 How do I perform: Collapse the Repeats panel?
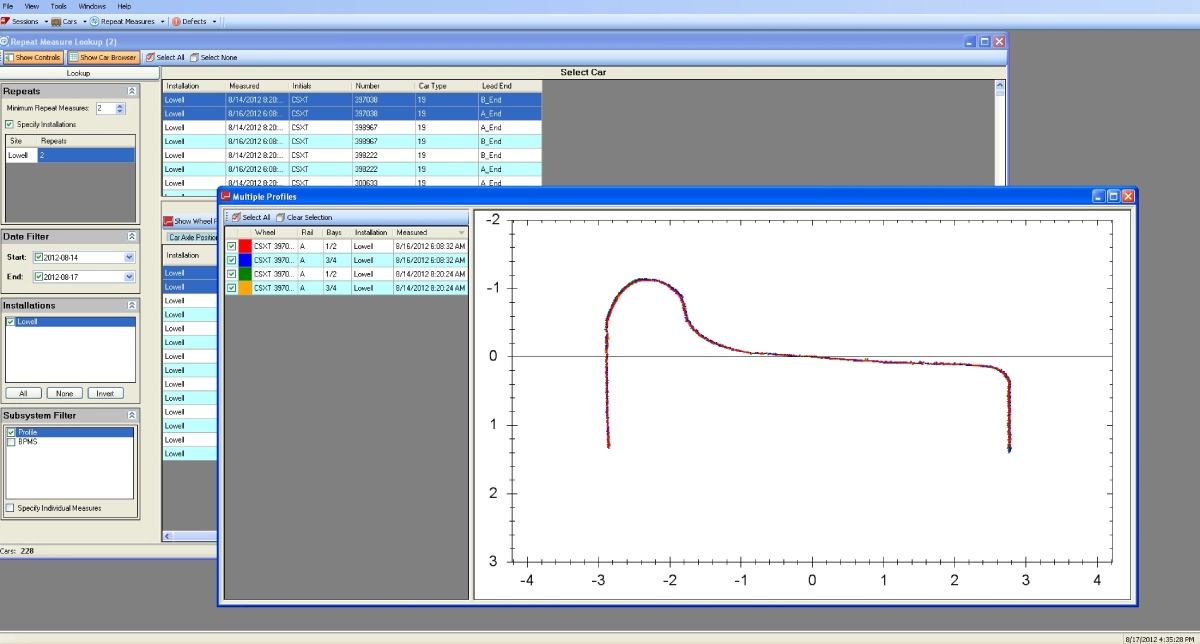(131, 90)
